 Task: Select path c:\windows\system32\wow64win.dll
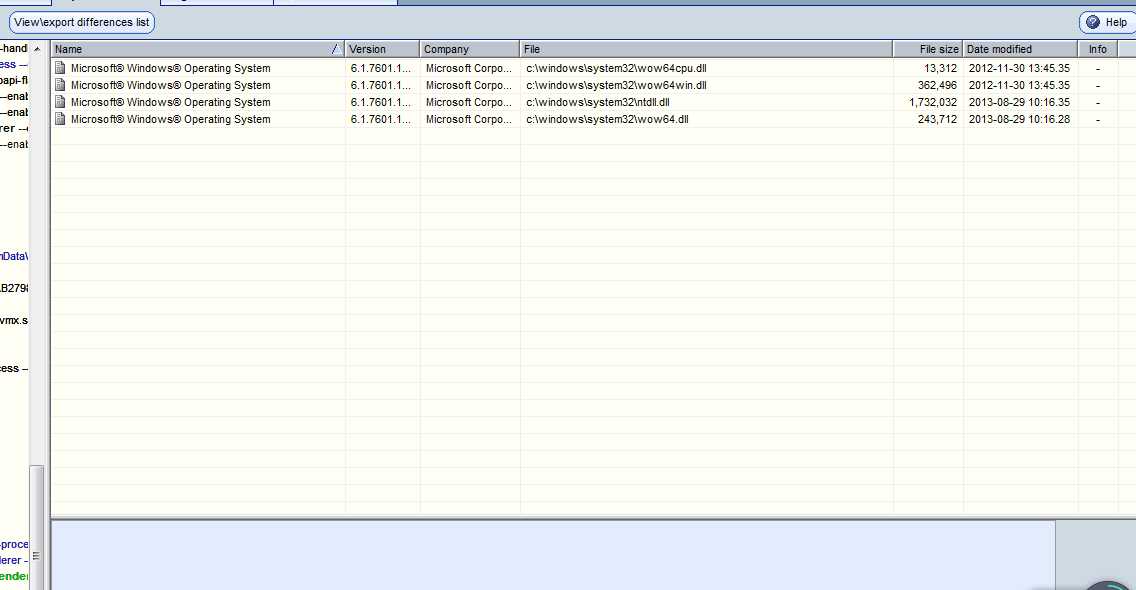tap(616, 85)
